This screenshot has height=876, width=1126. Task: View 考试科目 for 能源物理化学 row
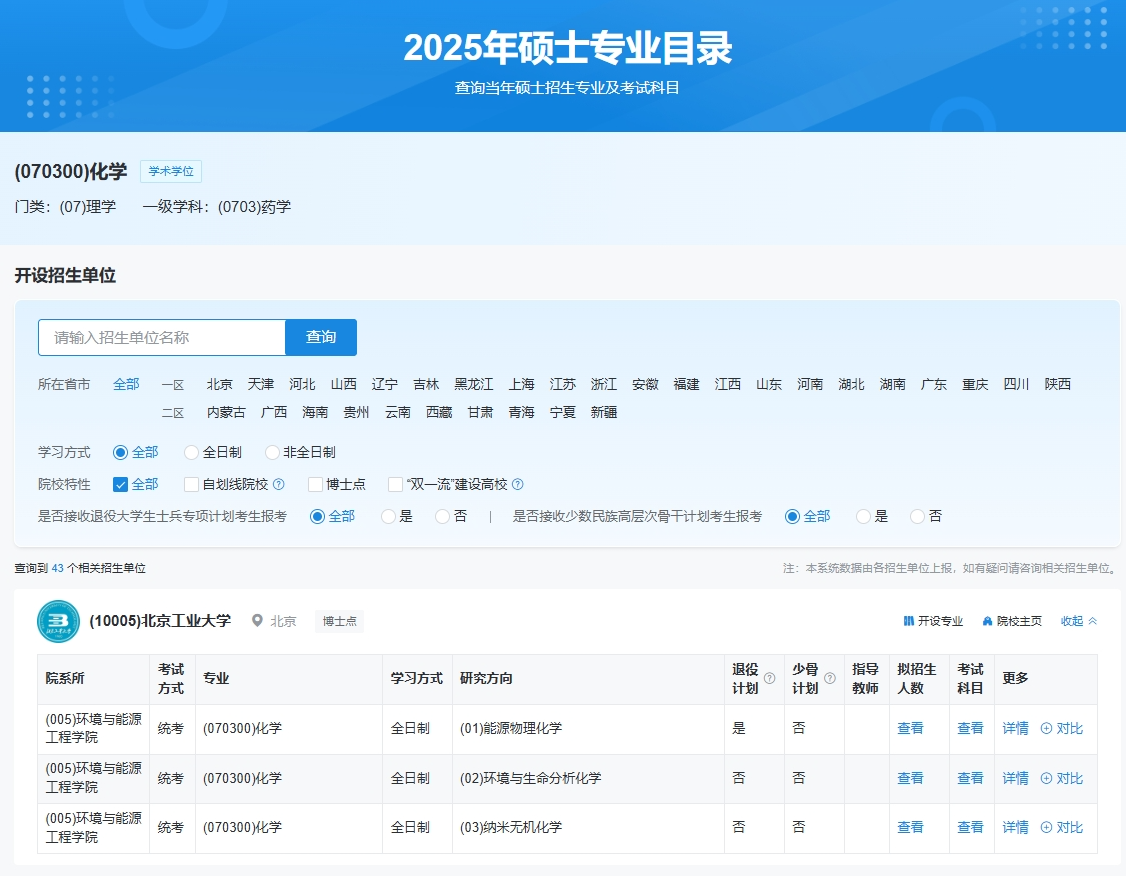[x=970, y=729]
